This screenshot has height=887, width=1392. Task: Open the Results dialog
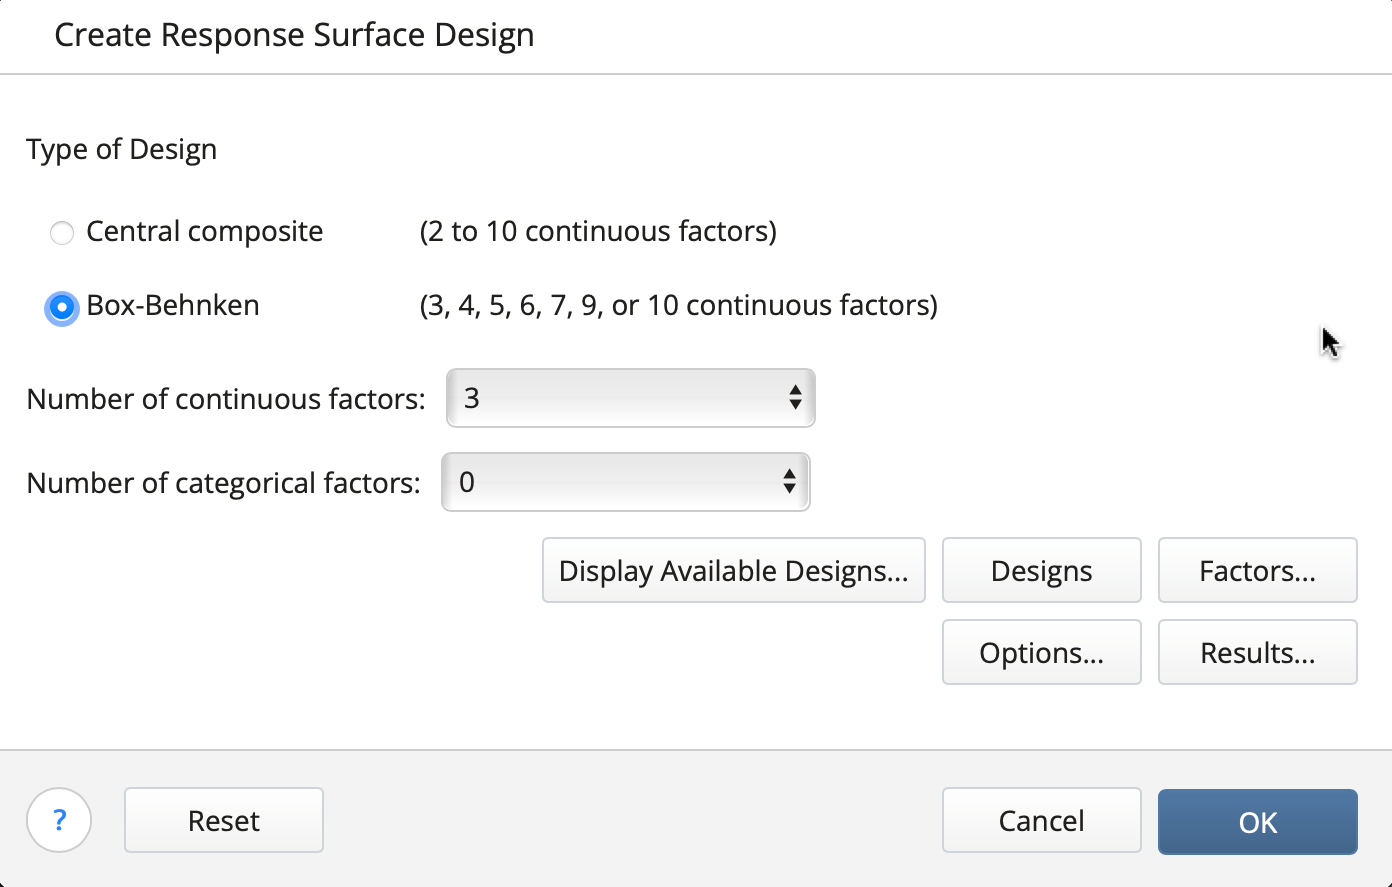click(1257, 652)
